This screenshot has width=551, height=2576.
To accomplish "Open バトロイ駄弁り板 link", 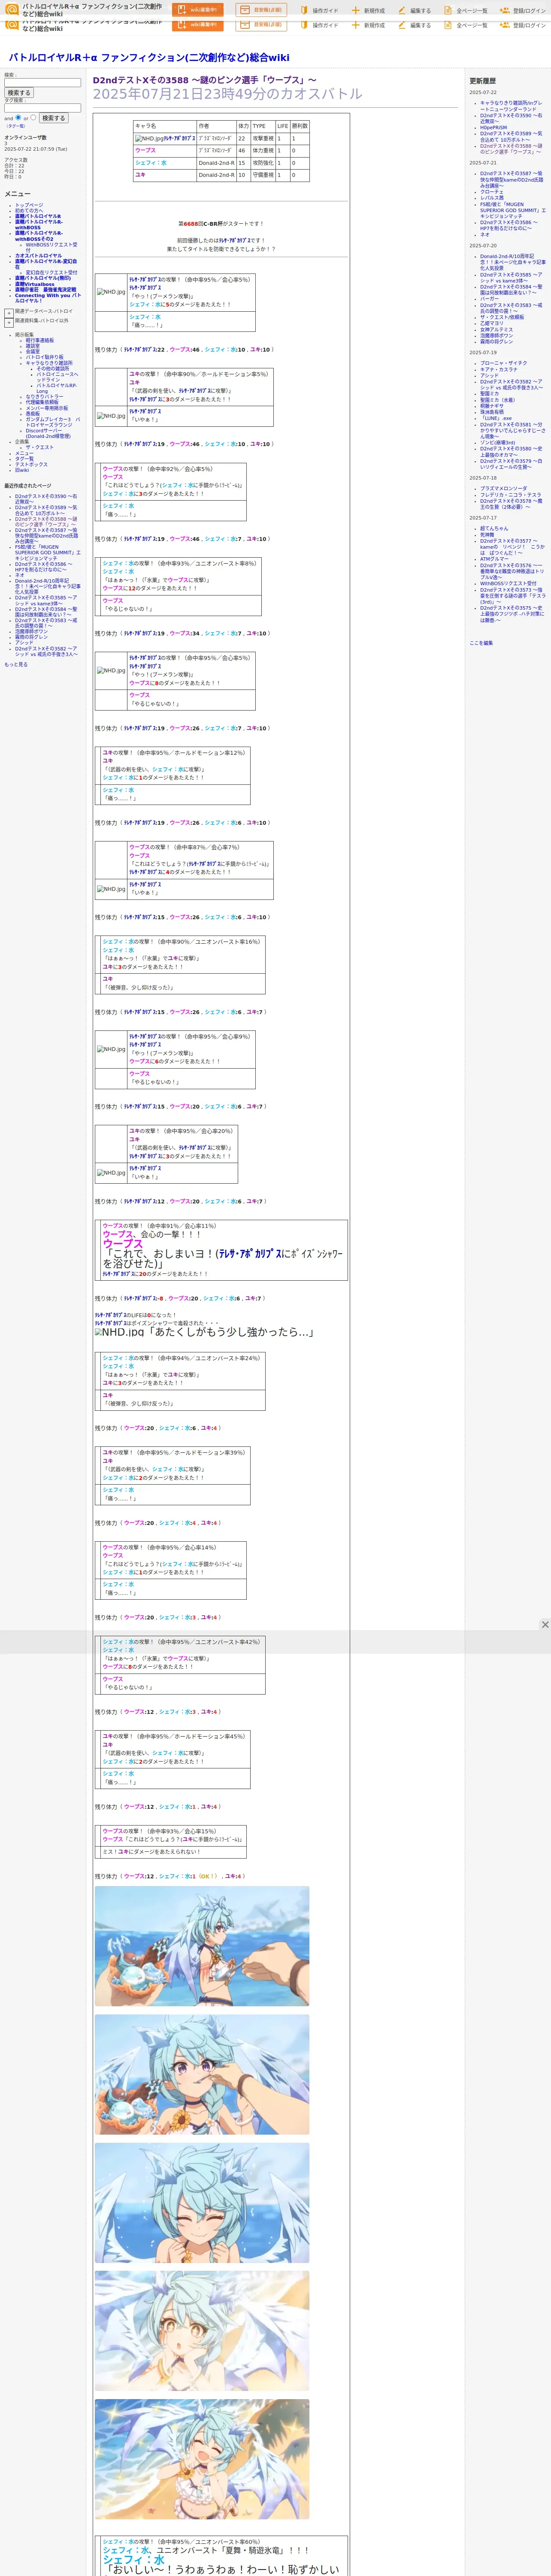I will point(44,357).
